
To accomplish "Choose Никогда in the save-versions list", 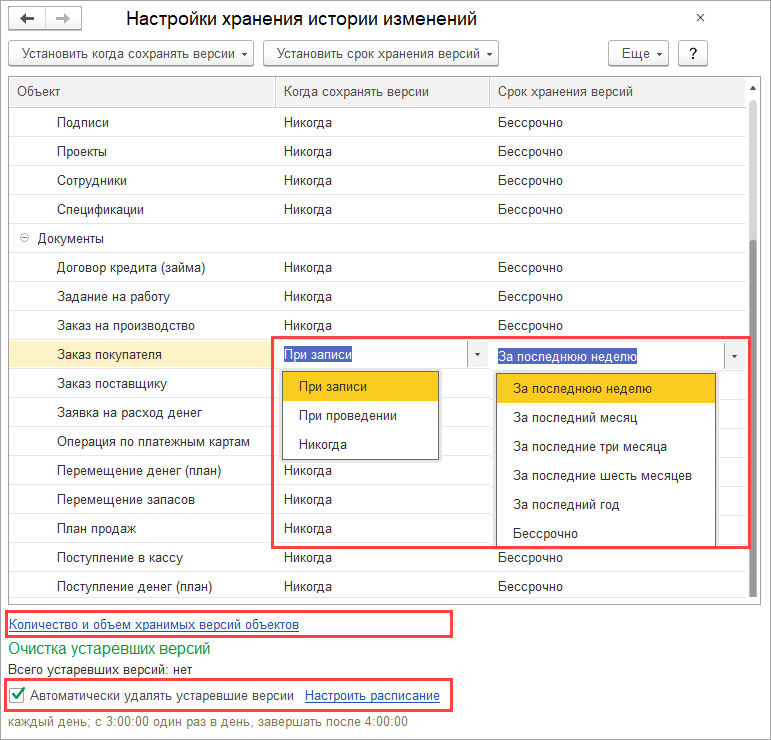I will [x=322, y=444].
